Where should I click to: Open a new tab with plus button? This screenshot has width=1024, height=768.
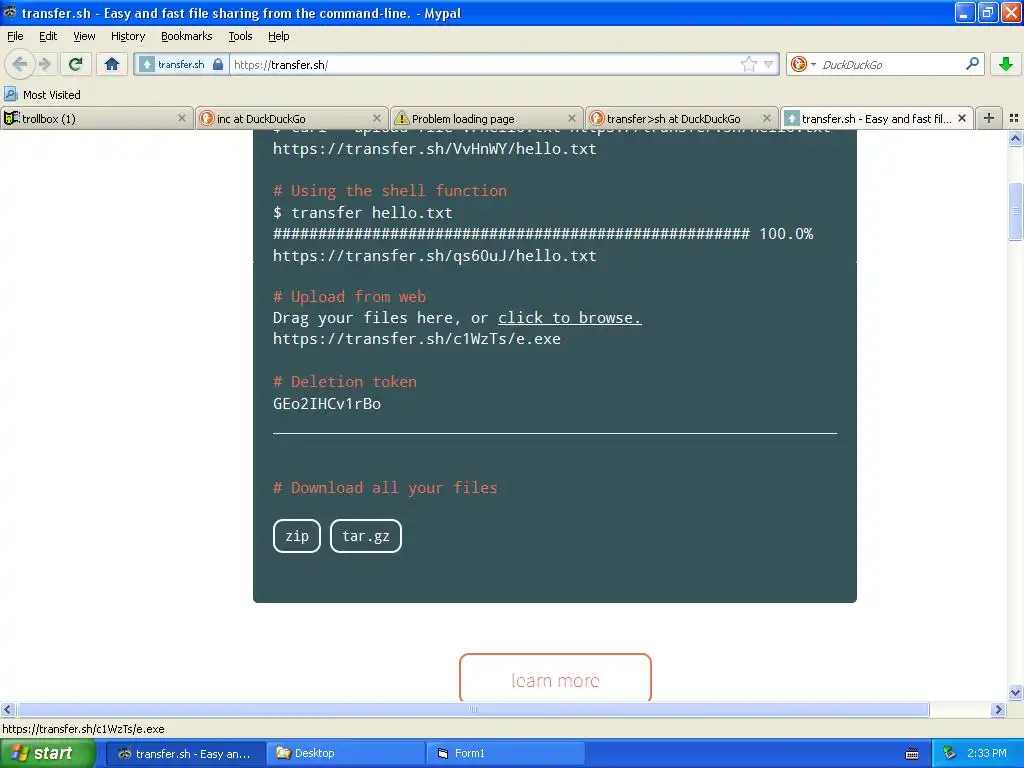tap(988, 118)
